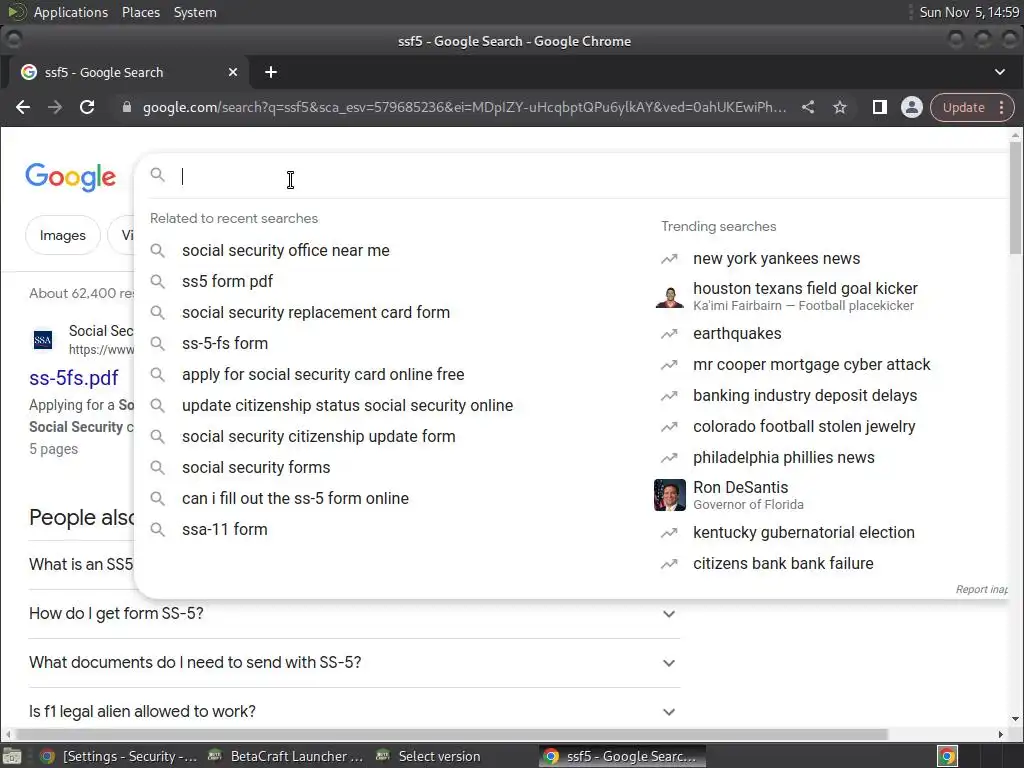The width and height of the screenshot is (1024, 768).
Task: Expand What documents do I need question
Action: pos(354,663)
